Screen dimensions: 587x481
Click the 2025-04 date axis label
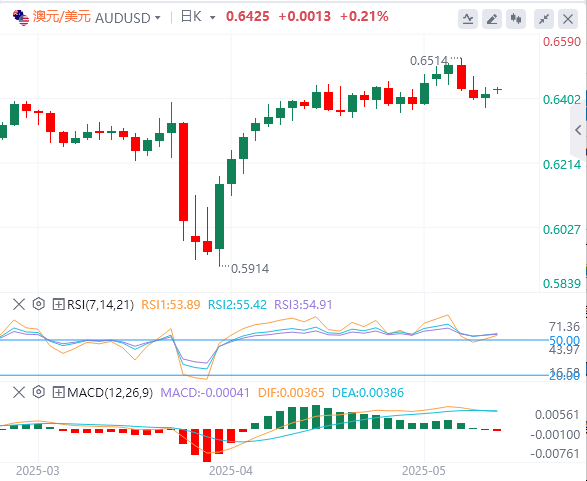pos(231,471)
